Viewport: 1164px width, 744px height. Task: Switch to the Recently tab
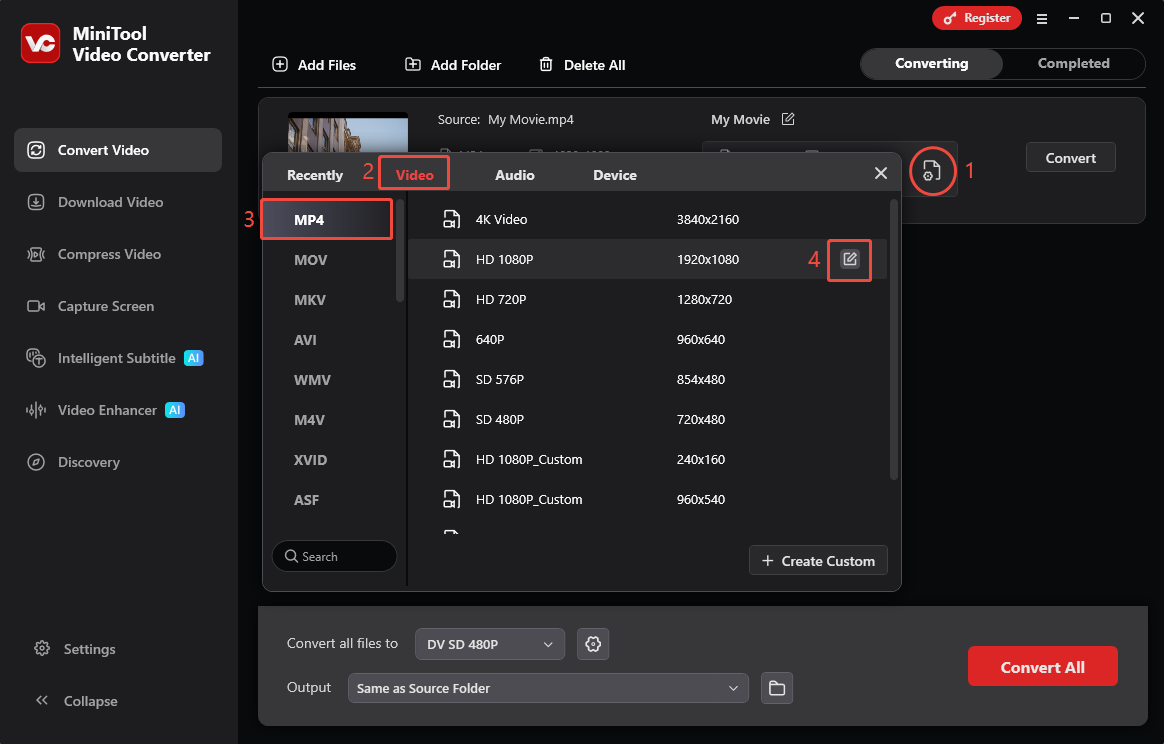(315, 175)
